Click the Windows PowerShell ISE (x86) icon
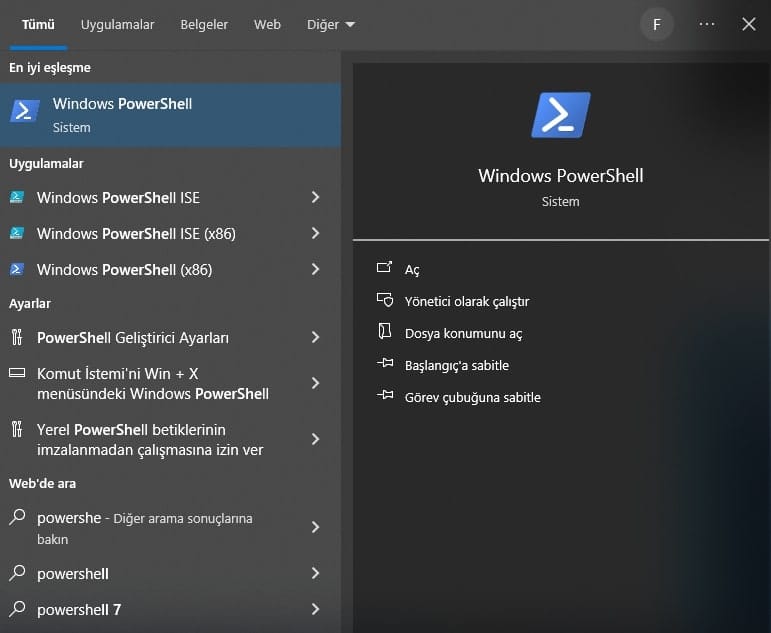 (x=17, y=234)
